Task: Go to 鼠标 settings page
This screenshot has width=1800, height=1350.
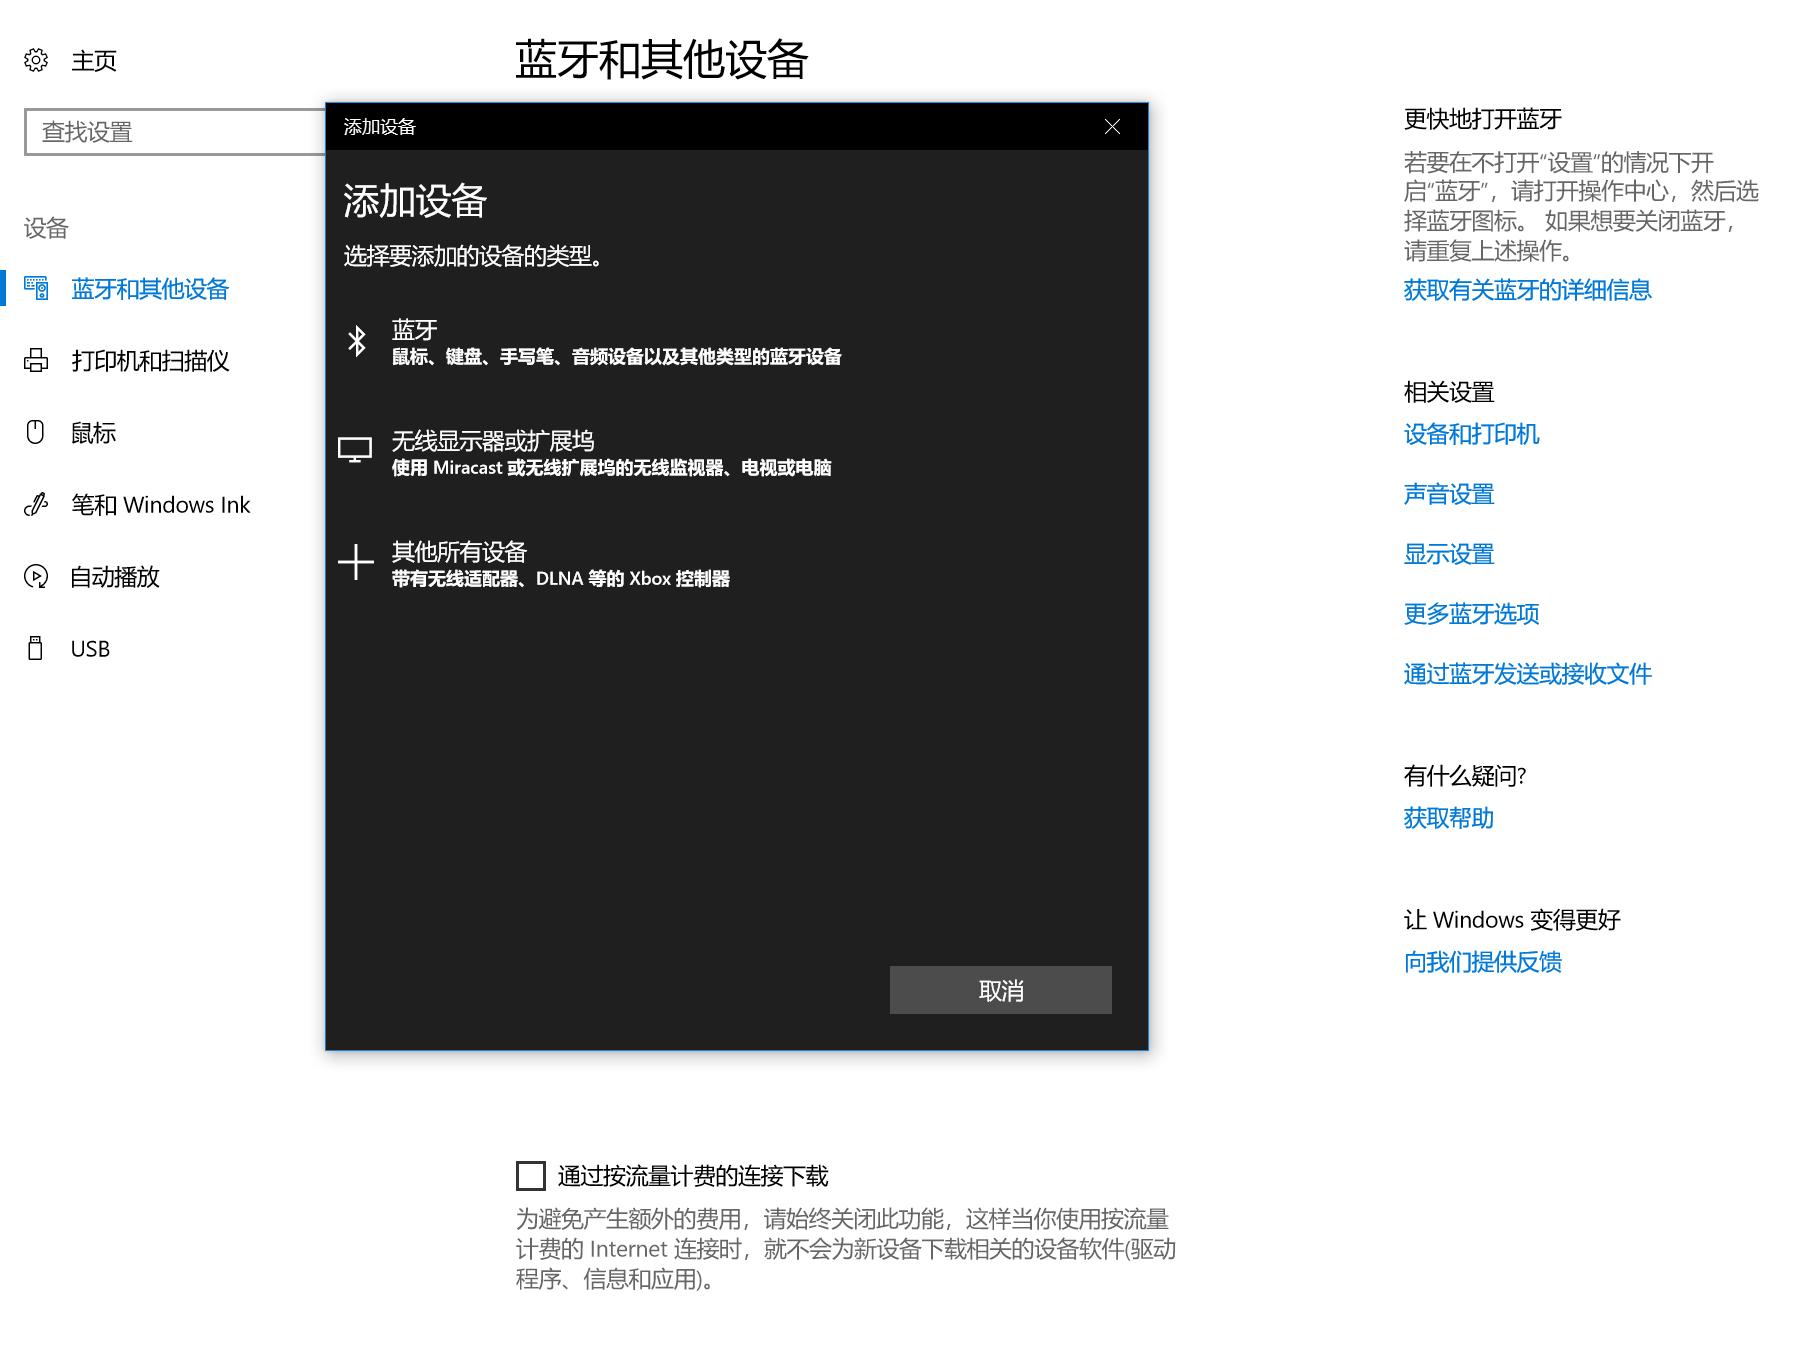Action: coord(94,433)
